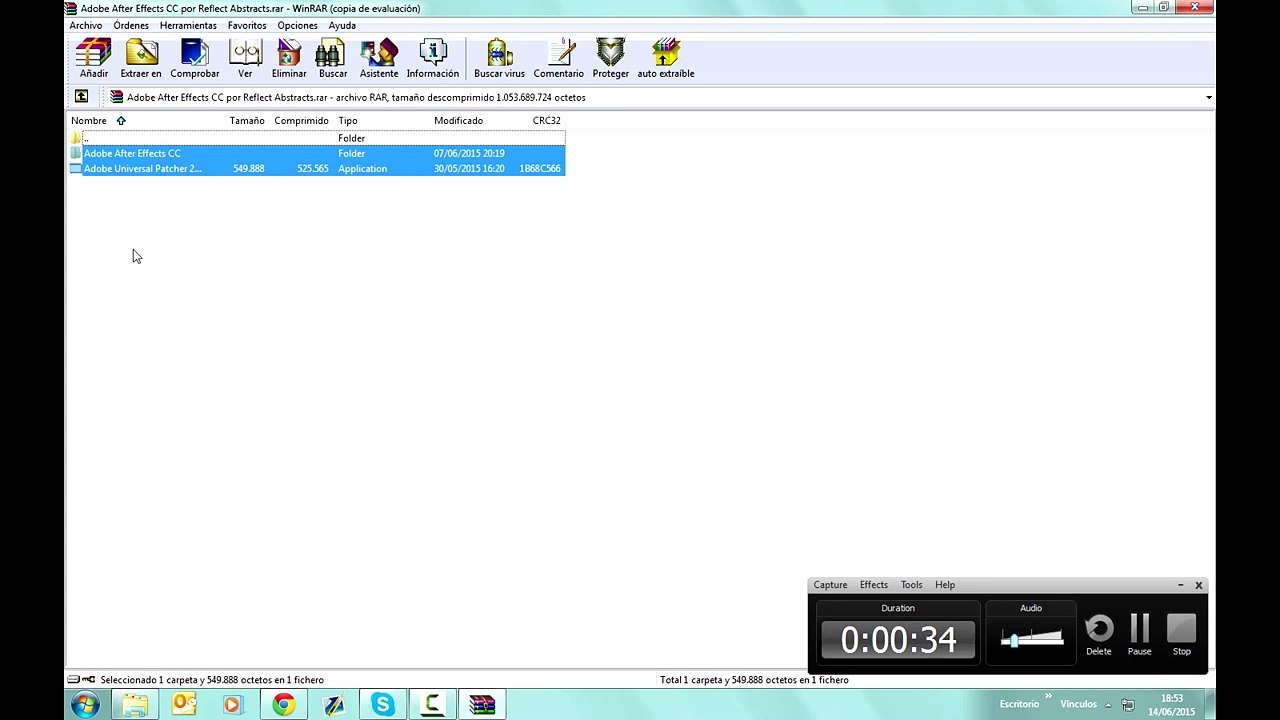Click the status bar drive and key icon
Screen dimensions: 1280x720
82,680
